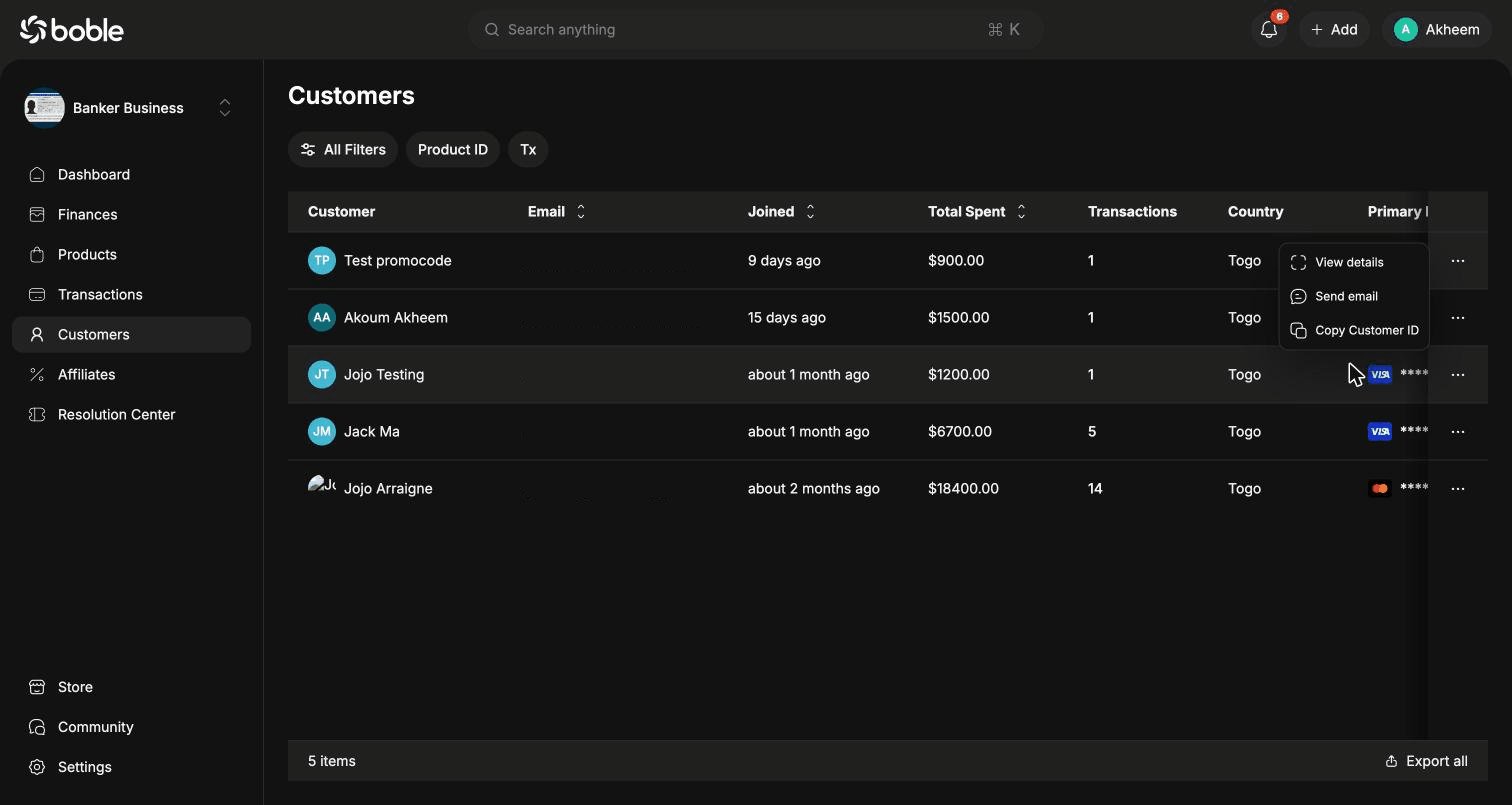The width and height of the screenshot is (1512, 805).
Task: Choose View details from context menu
Action: coord(1354,262)
